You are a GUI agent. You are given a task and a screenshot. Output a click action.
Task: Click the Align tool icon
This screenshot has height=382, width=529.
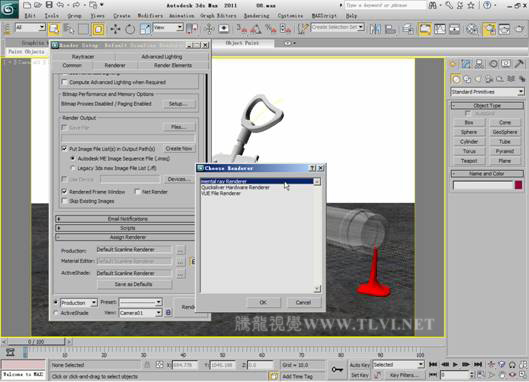click(x=390, y=29)
